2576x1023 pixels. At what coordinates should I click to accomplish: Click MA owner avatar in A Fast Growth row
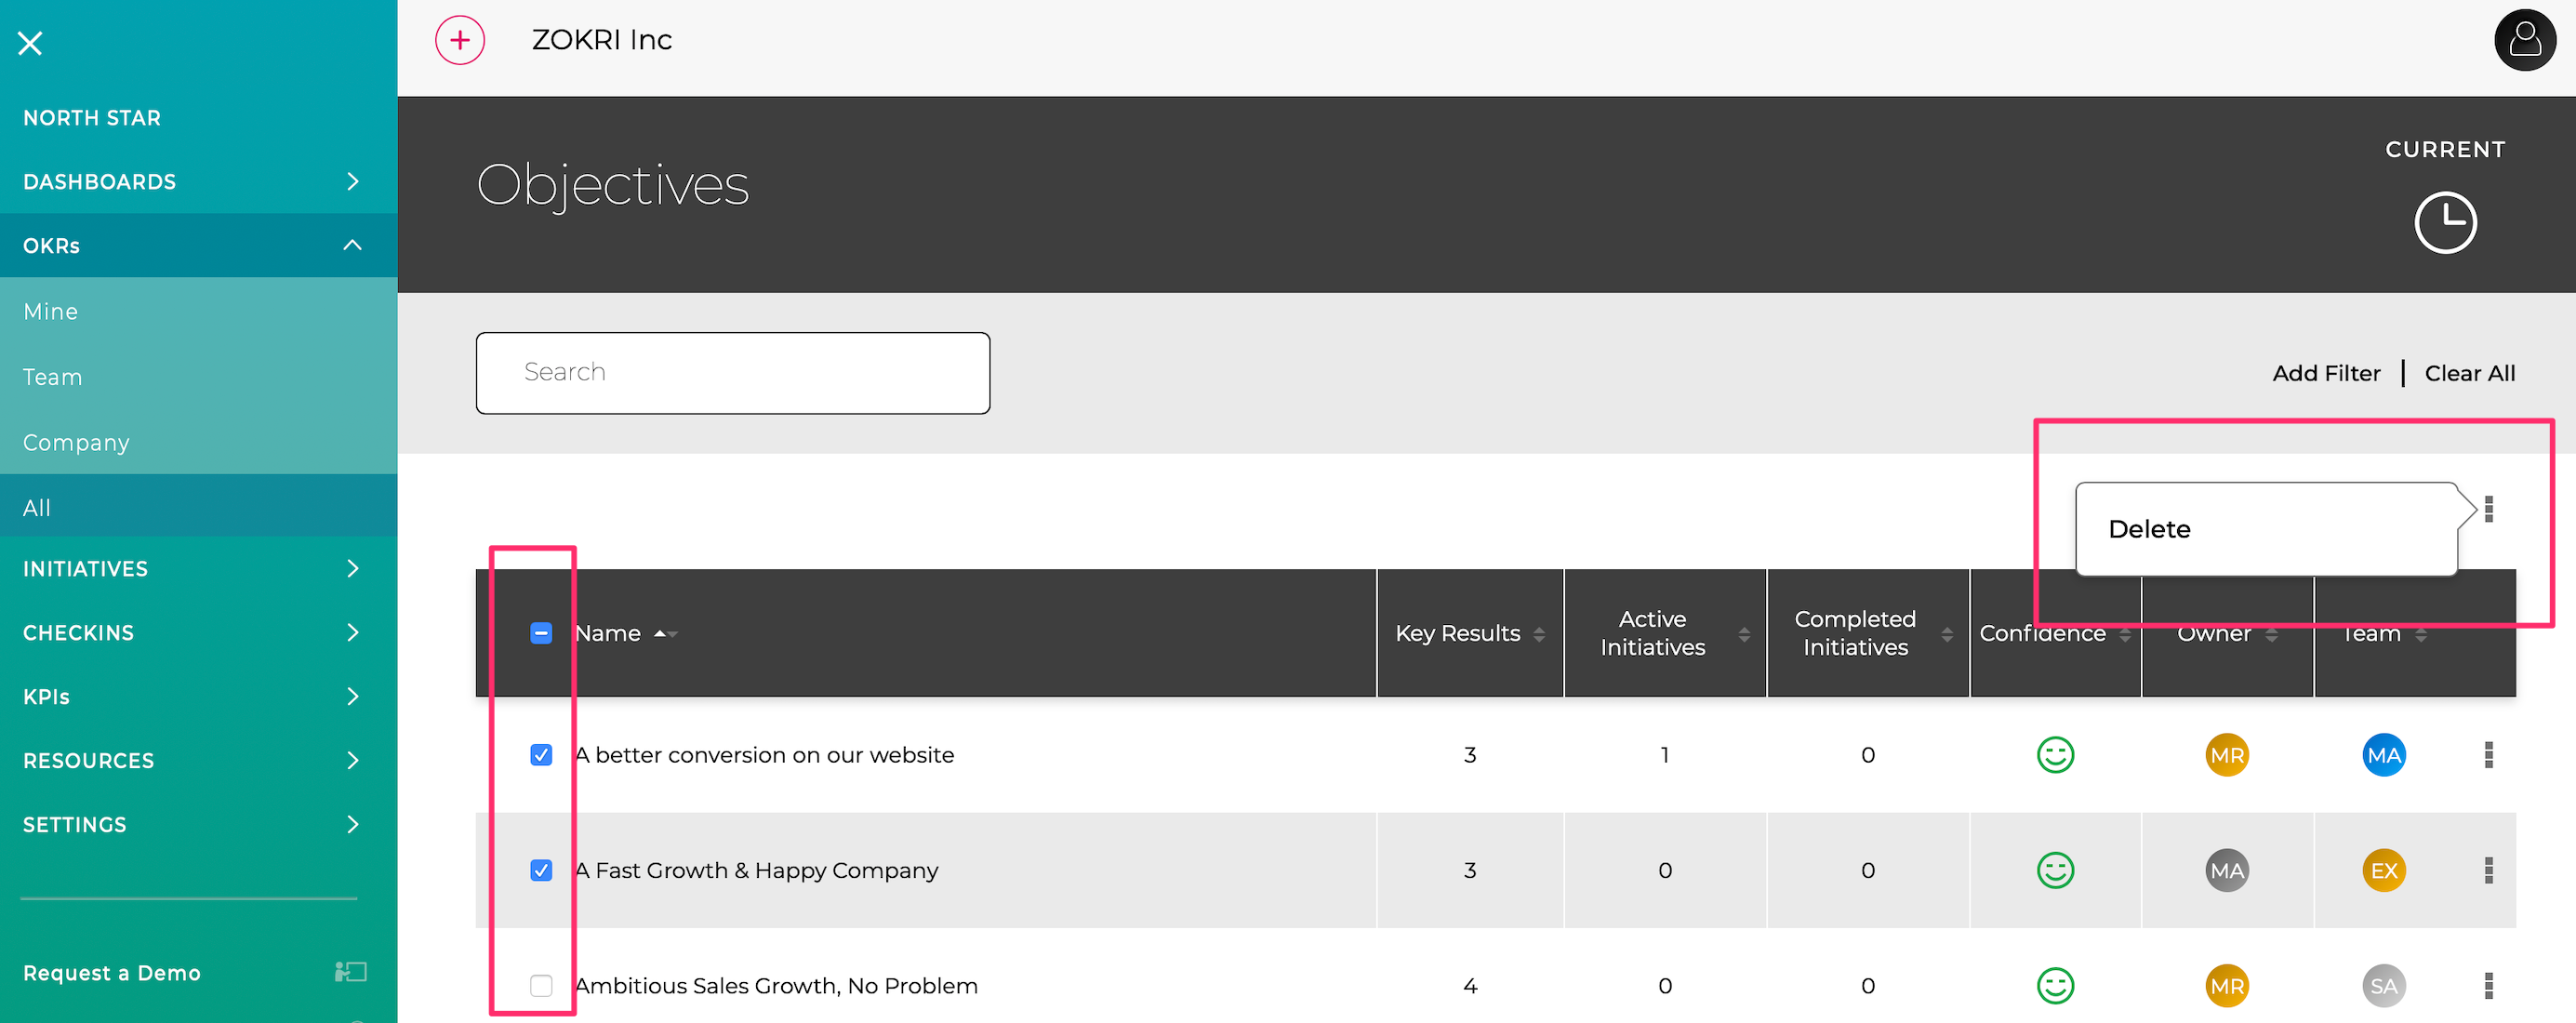tap(2227, 870)
